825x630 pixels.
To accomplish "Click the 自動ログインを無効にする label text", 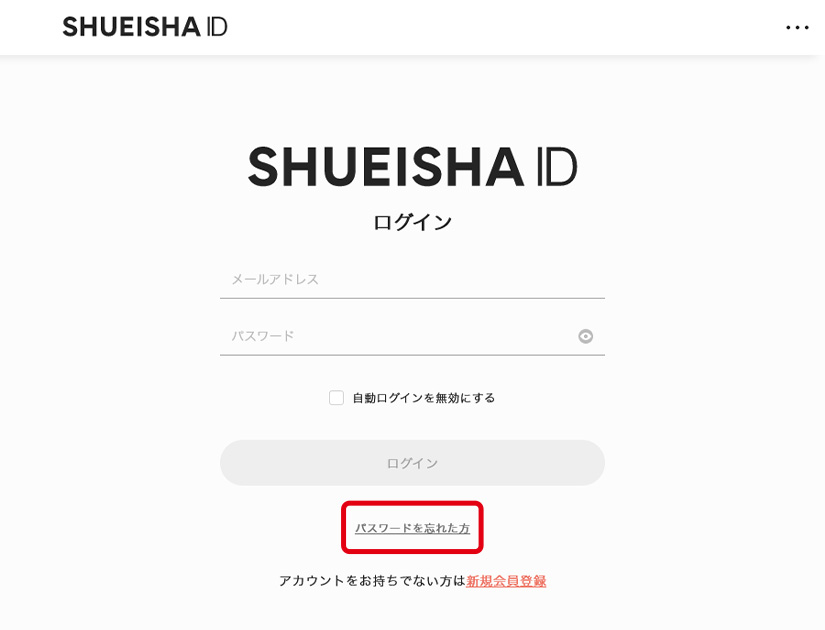I will (x=423, y=398).
